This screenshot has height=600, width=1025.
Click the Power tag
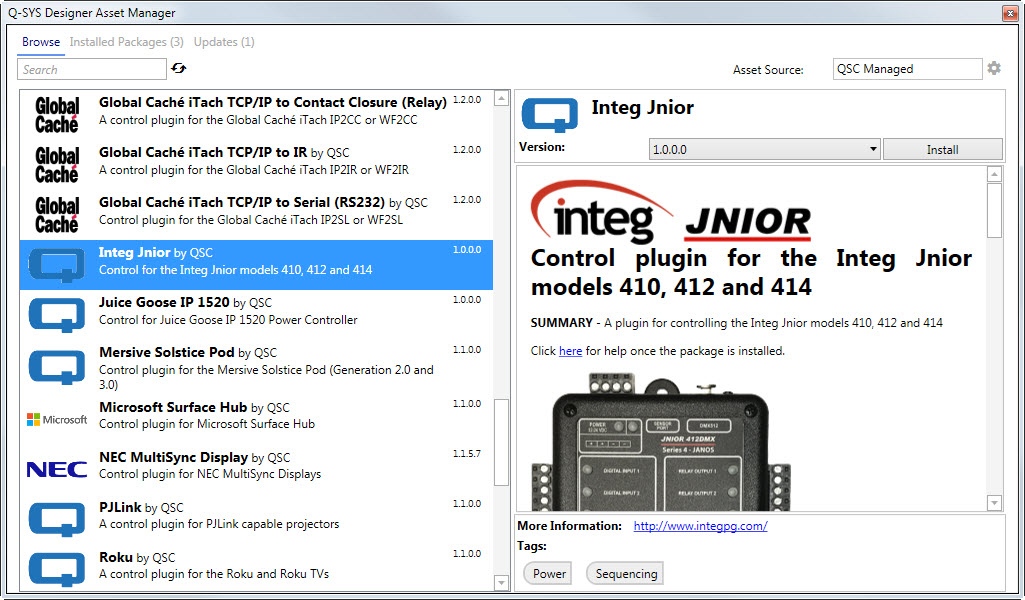548,573
